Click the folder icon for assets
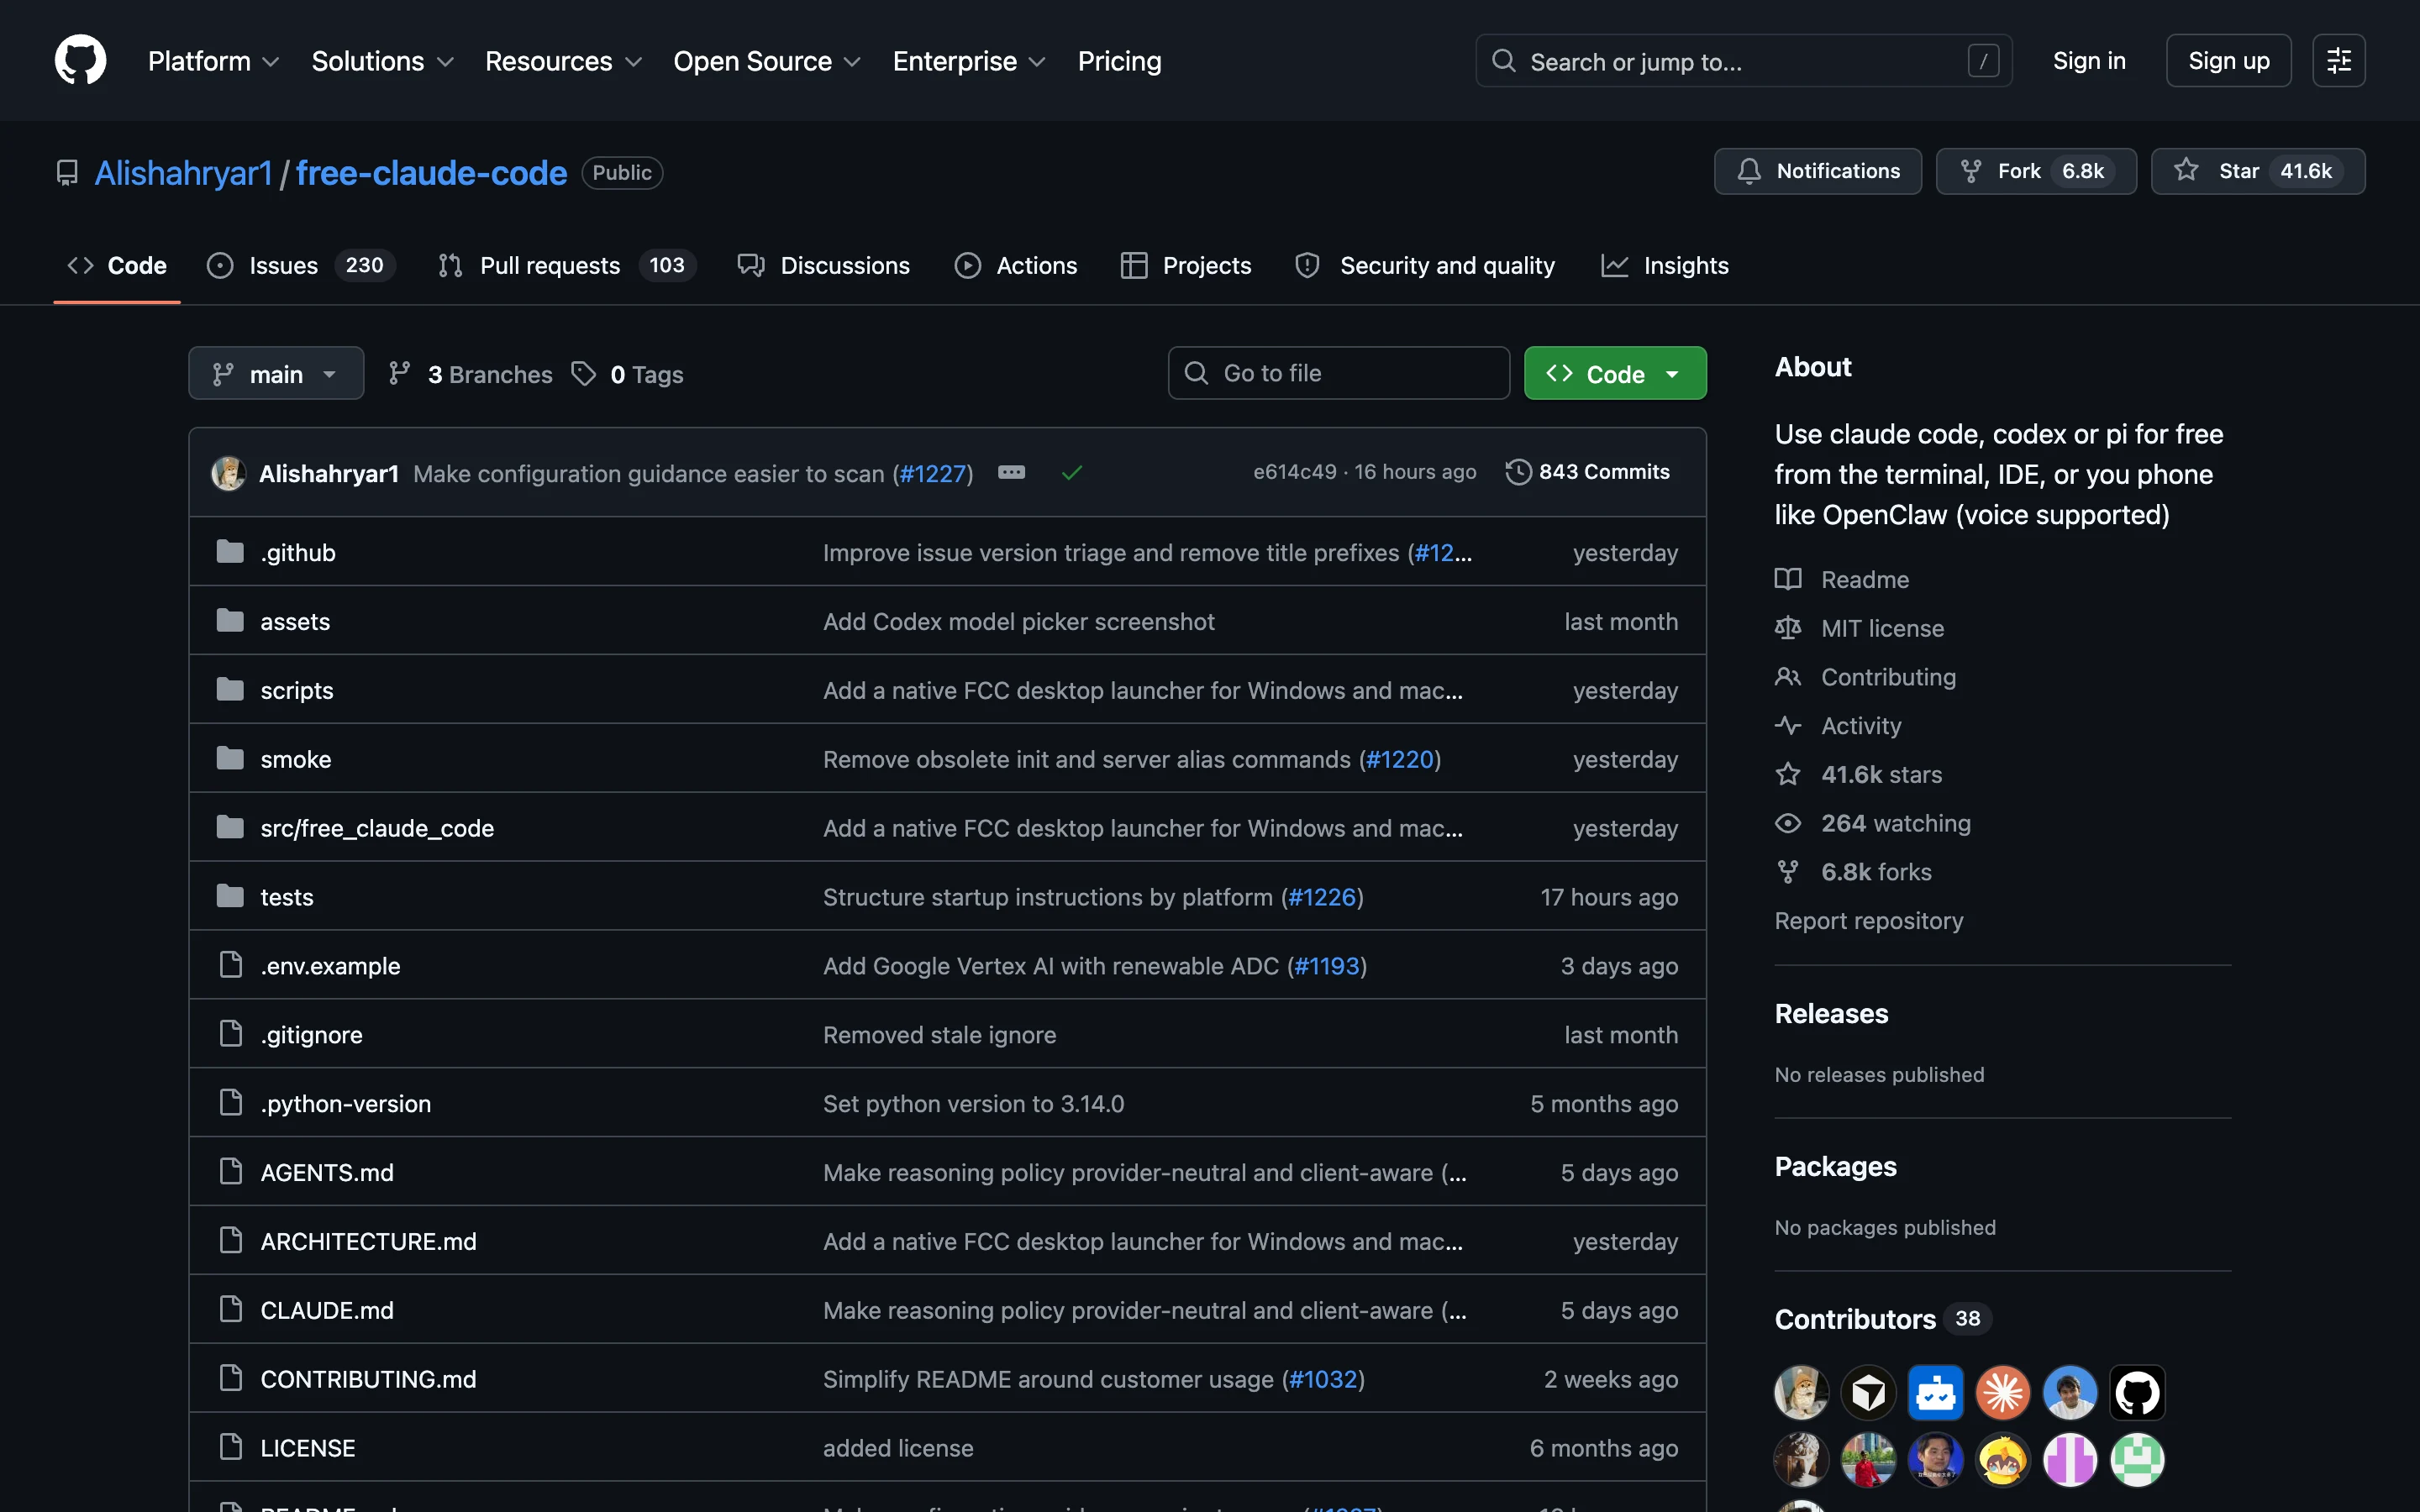 click(230, 621)
